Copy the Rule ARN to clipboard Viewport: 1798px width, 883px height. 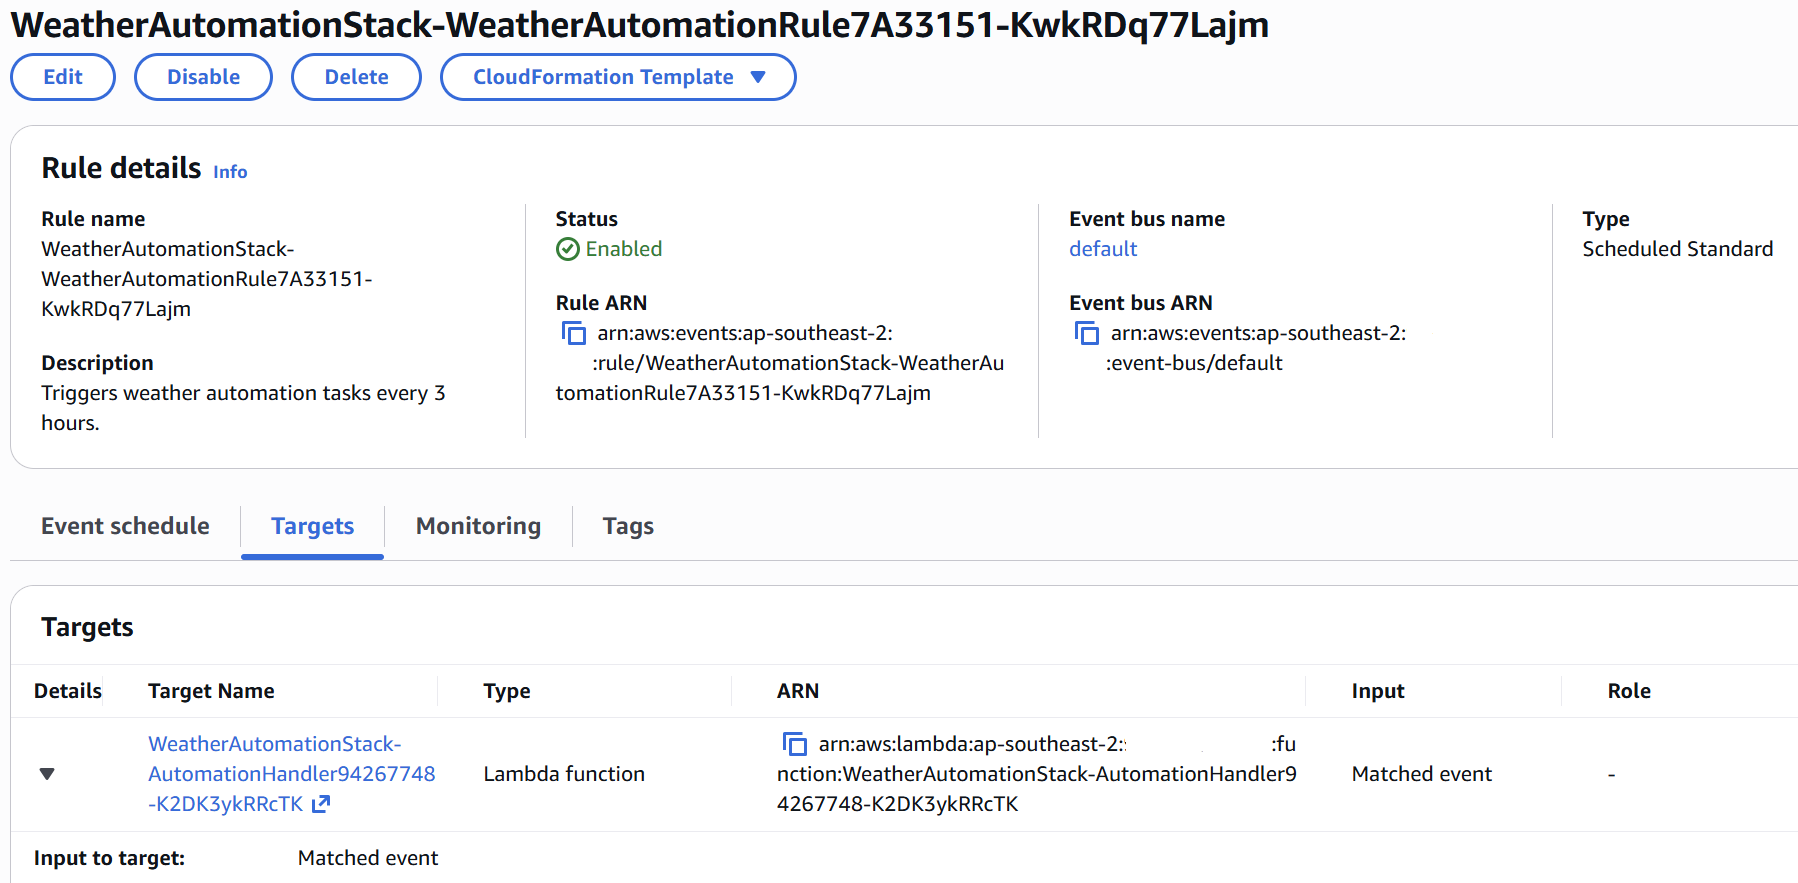[x=574, y=333]
